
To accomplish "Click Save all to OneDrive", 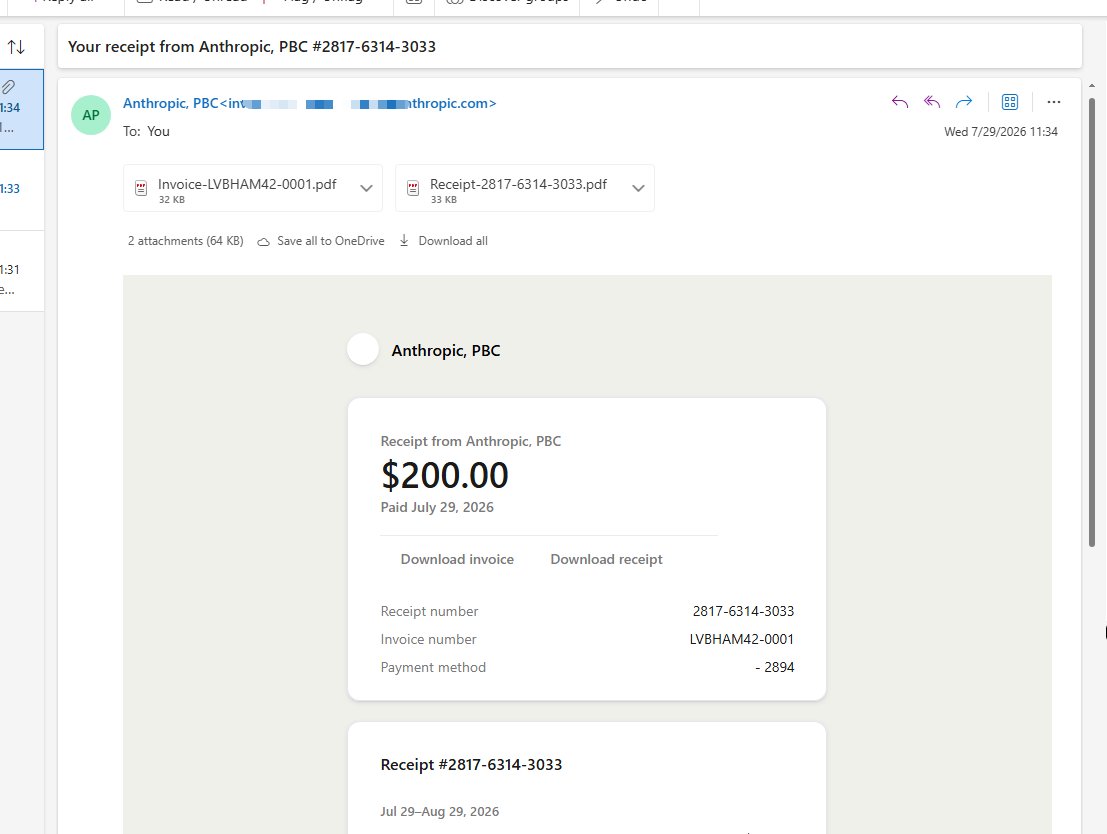I will pyautogui.click(x=321, y=241).
